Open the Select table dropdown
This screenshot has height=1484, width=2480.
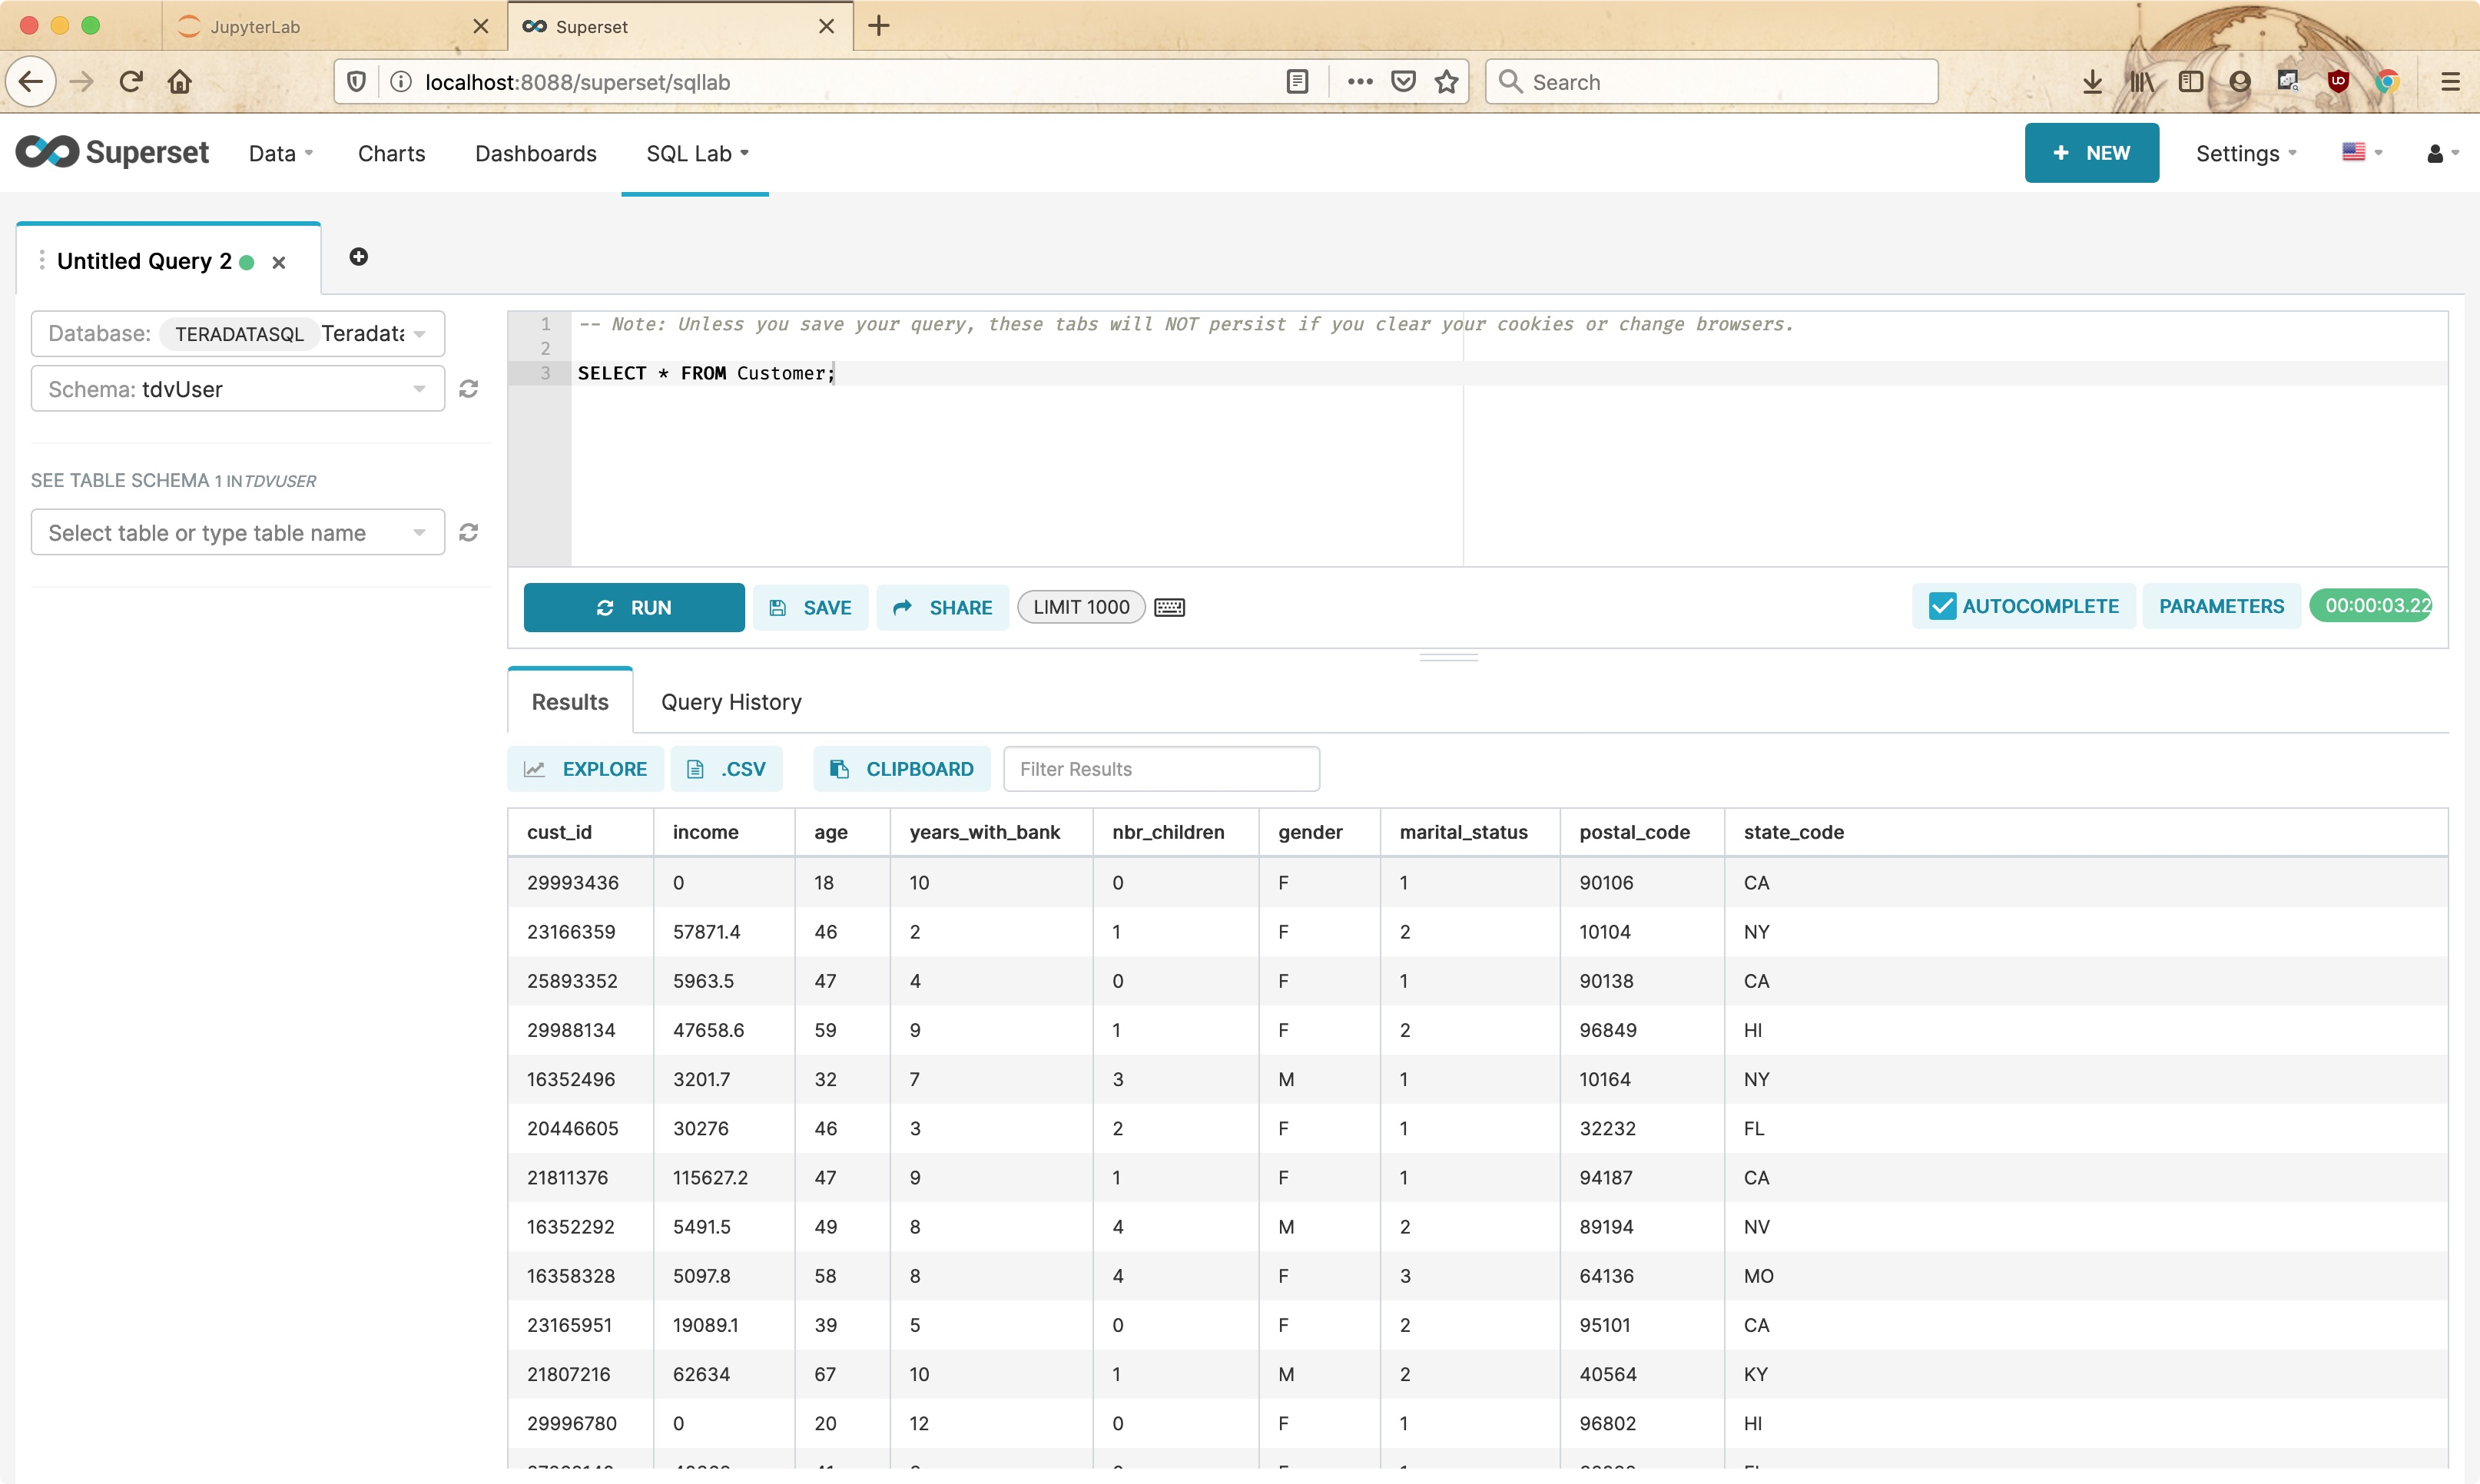click(x=238, y=532)
